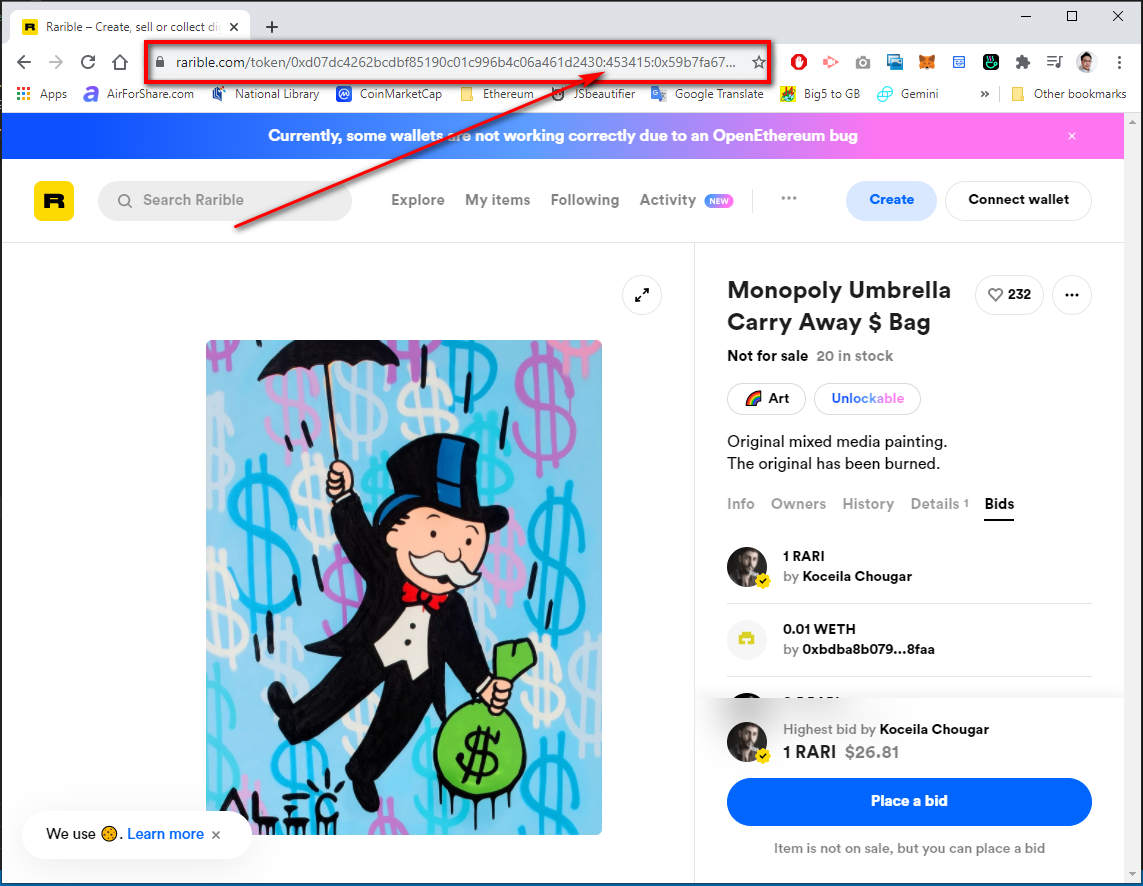Dismiss the OpenEthereum bug banner
Viewport: 1143px width, 886px height.
coord(1072,136)
